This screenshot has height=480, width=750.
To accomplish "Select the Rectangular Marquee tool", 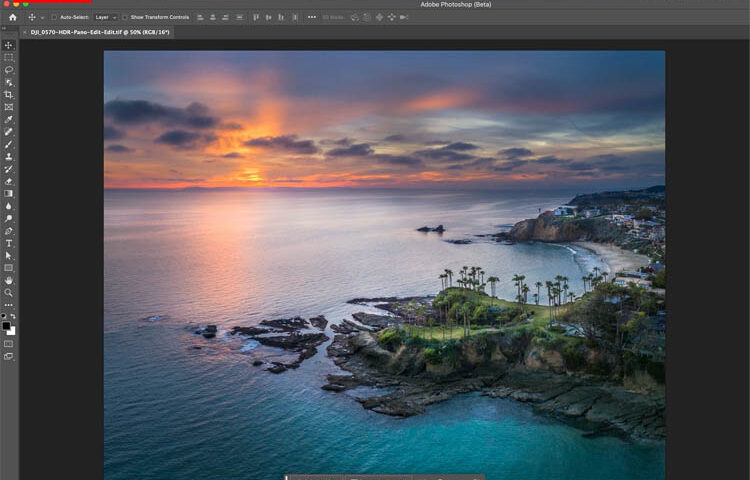I will pos(9,58).
